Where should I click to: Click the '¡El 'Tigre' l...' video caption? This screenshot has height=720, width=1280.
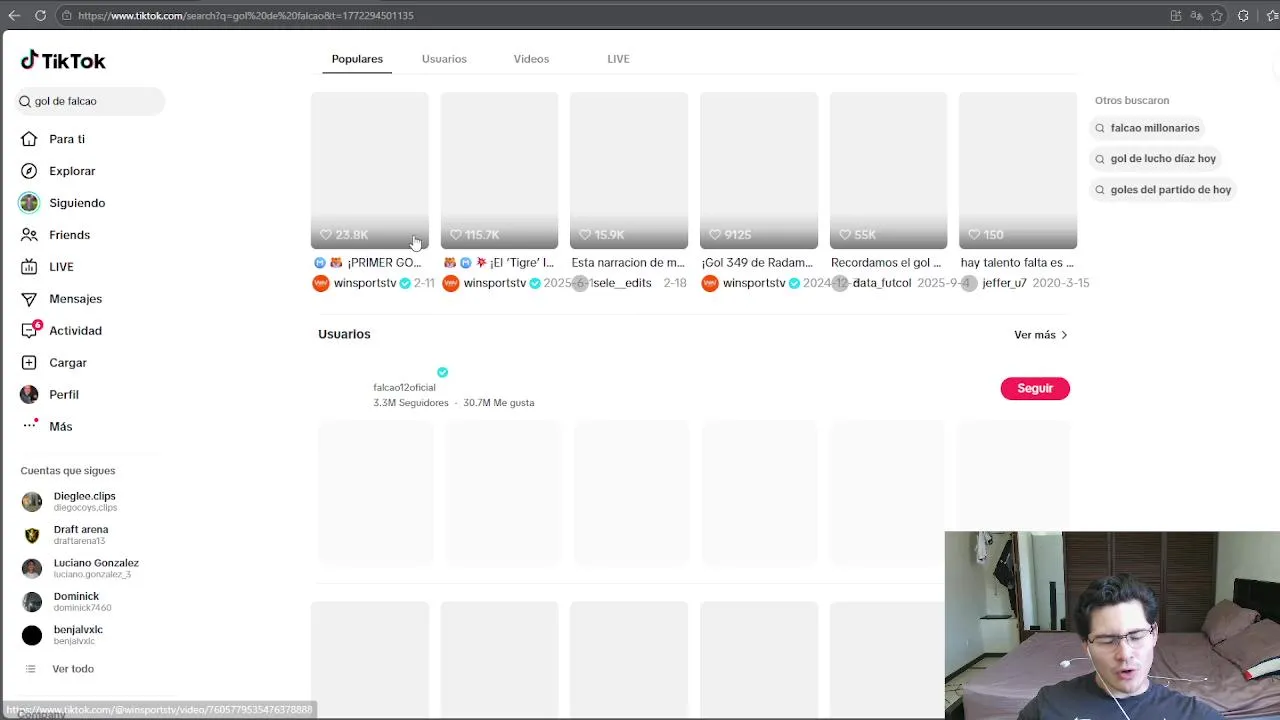click(498, 263)
